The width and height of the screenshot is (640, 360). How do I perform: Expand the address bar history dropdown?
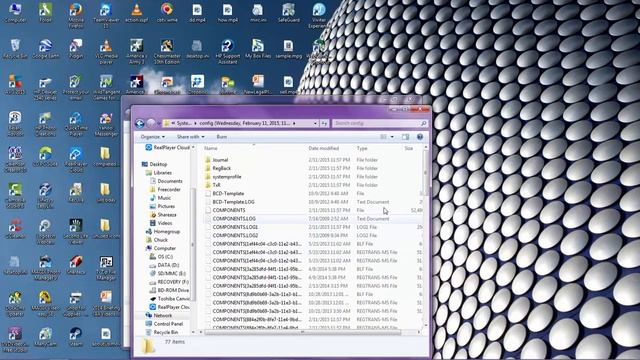pos(315,123)
